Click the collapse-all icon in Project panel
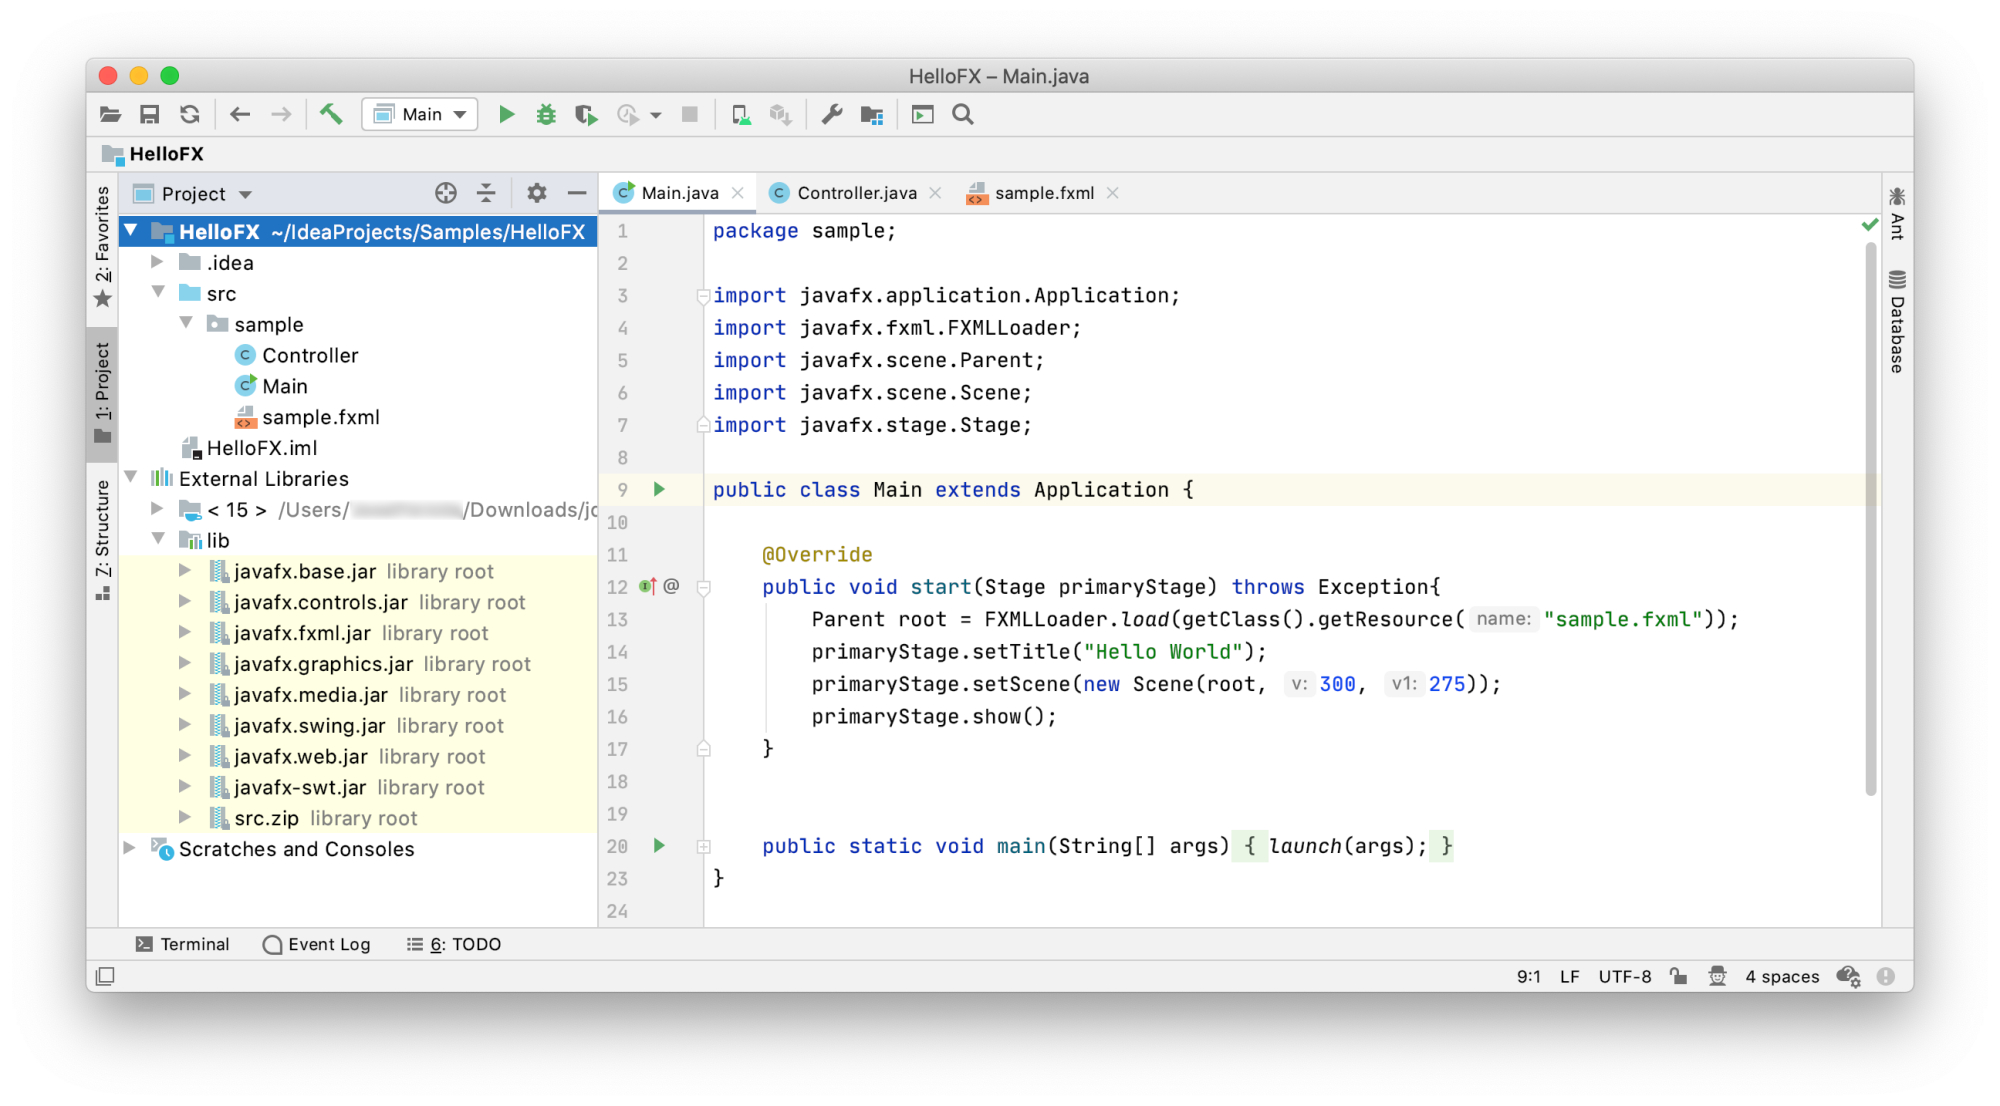 (486, 193)
